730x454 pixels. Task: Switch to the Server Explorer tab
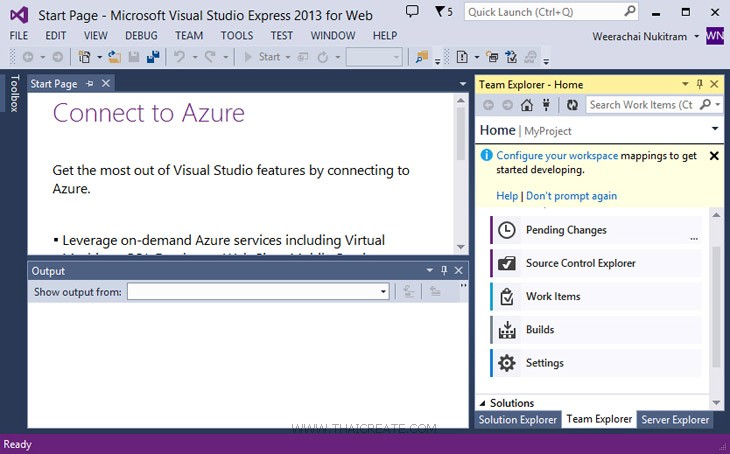675,420
